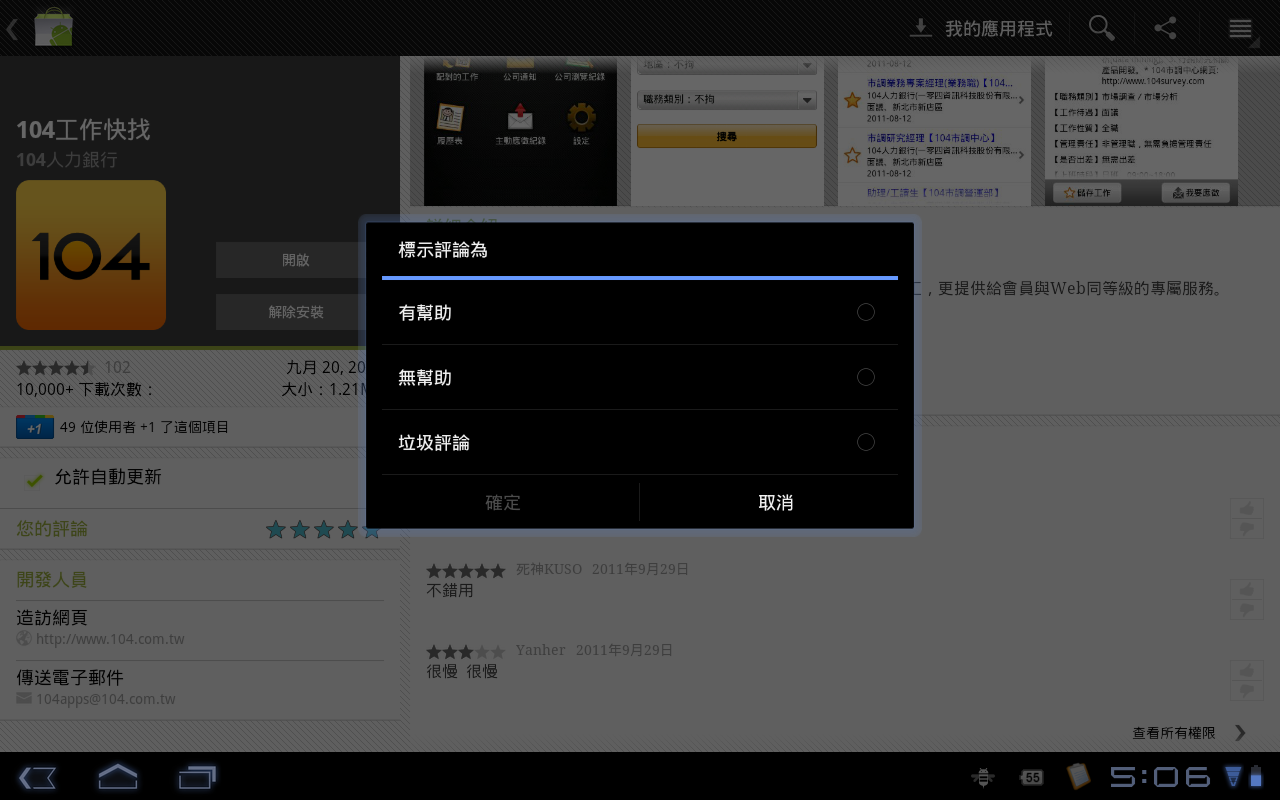
Task: Tap the 5:06 clock in status bar
Action: 1160,777
